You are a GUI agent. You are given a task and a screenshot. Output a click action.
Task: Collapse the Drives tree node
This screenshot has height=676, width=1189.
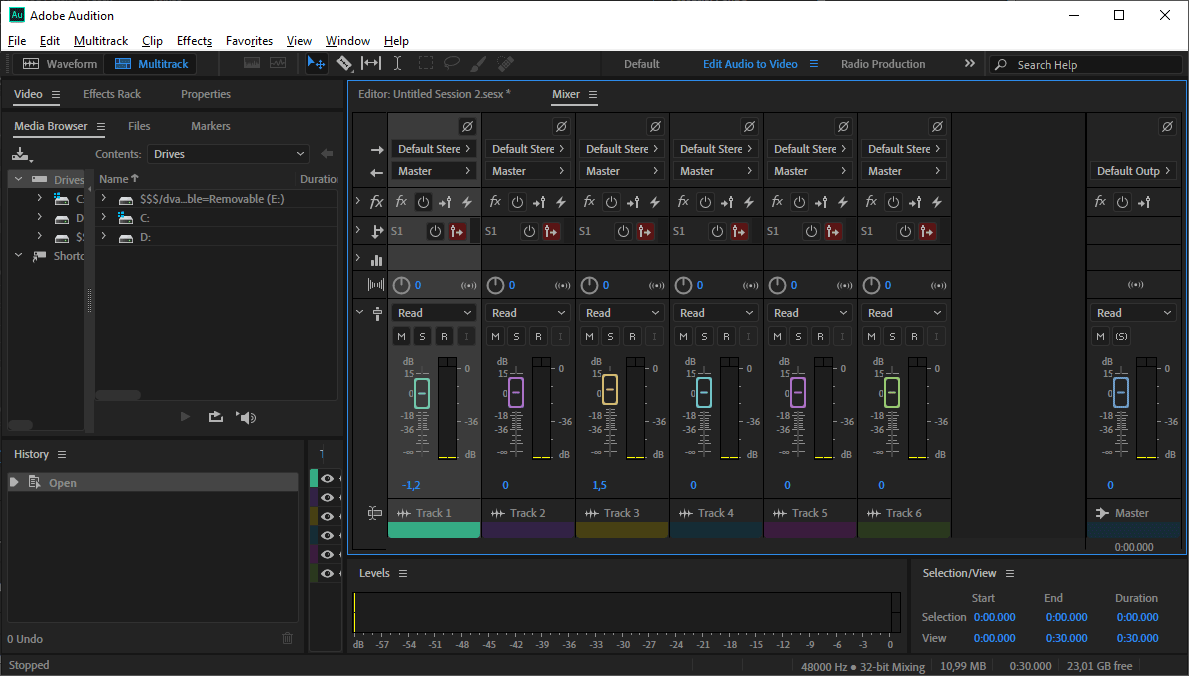pos(19,179)
